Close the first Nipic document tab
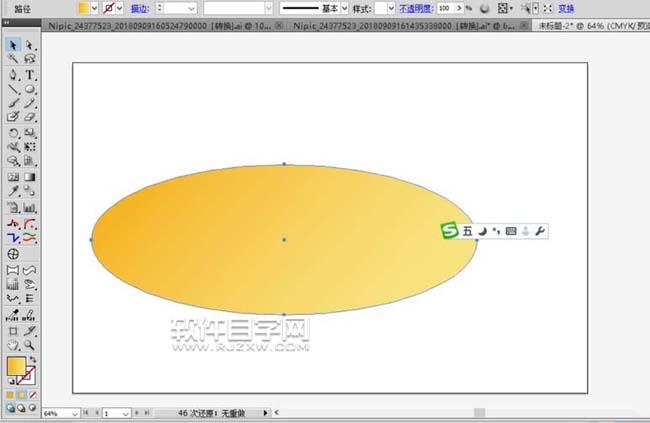Screen dimensions: 650x423 (x=280, y=26)
